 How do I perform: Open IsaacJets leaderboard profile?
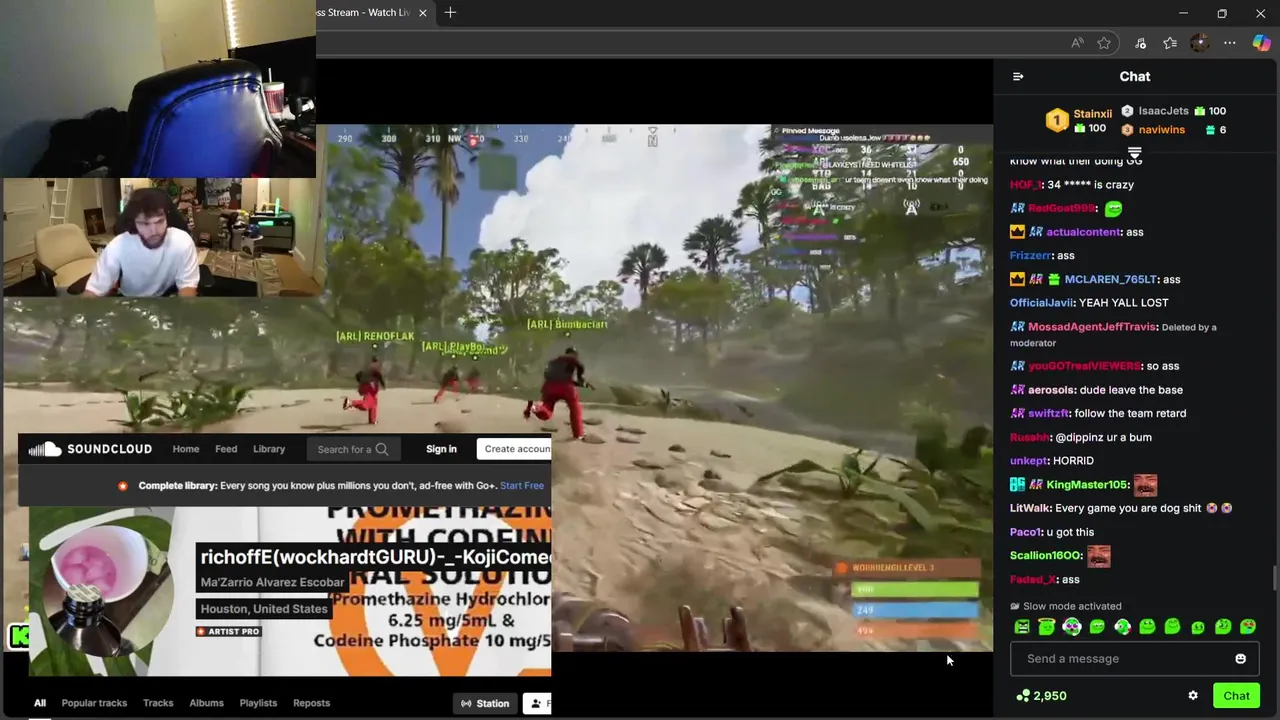1163,111
